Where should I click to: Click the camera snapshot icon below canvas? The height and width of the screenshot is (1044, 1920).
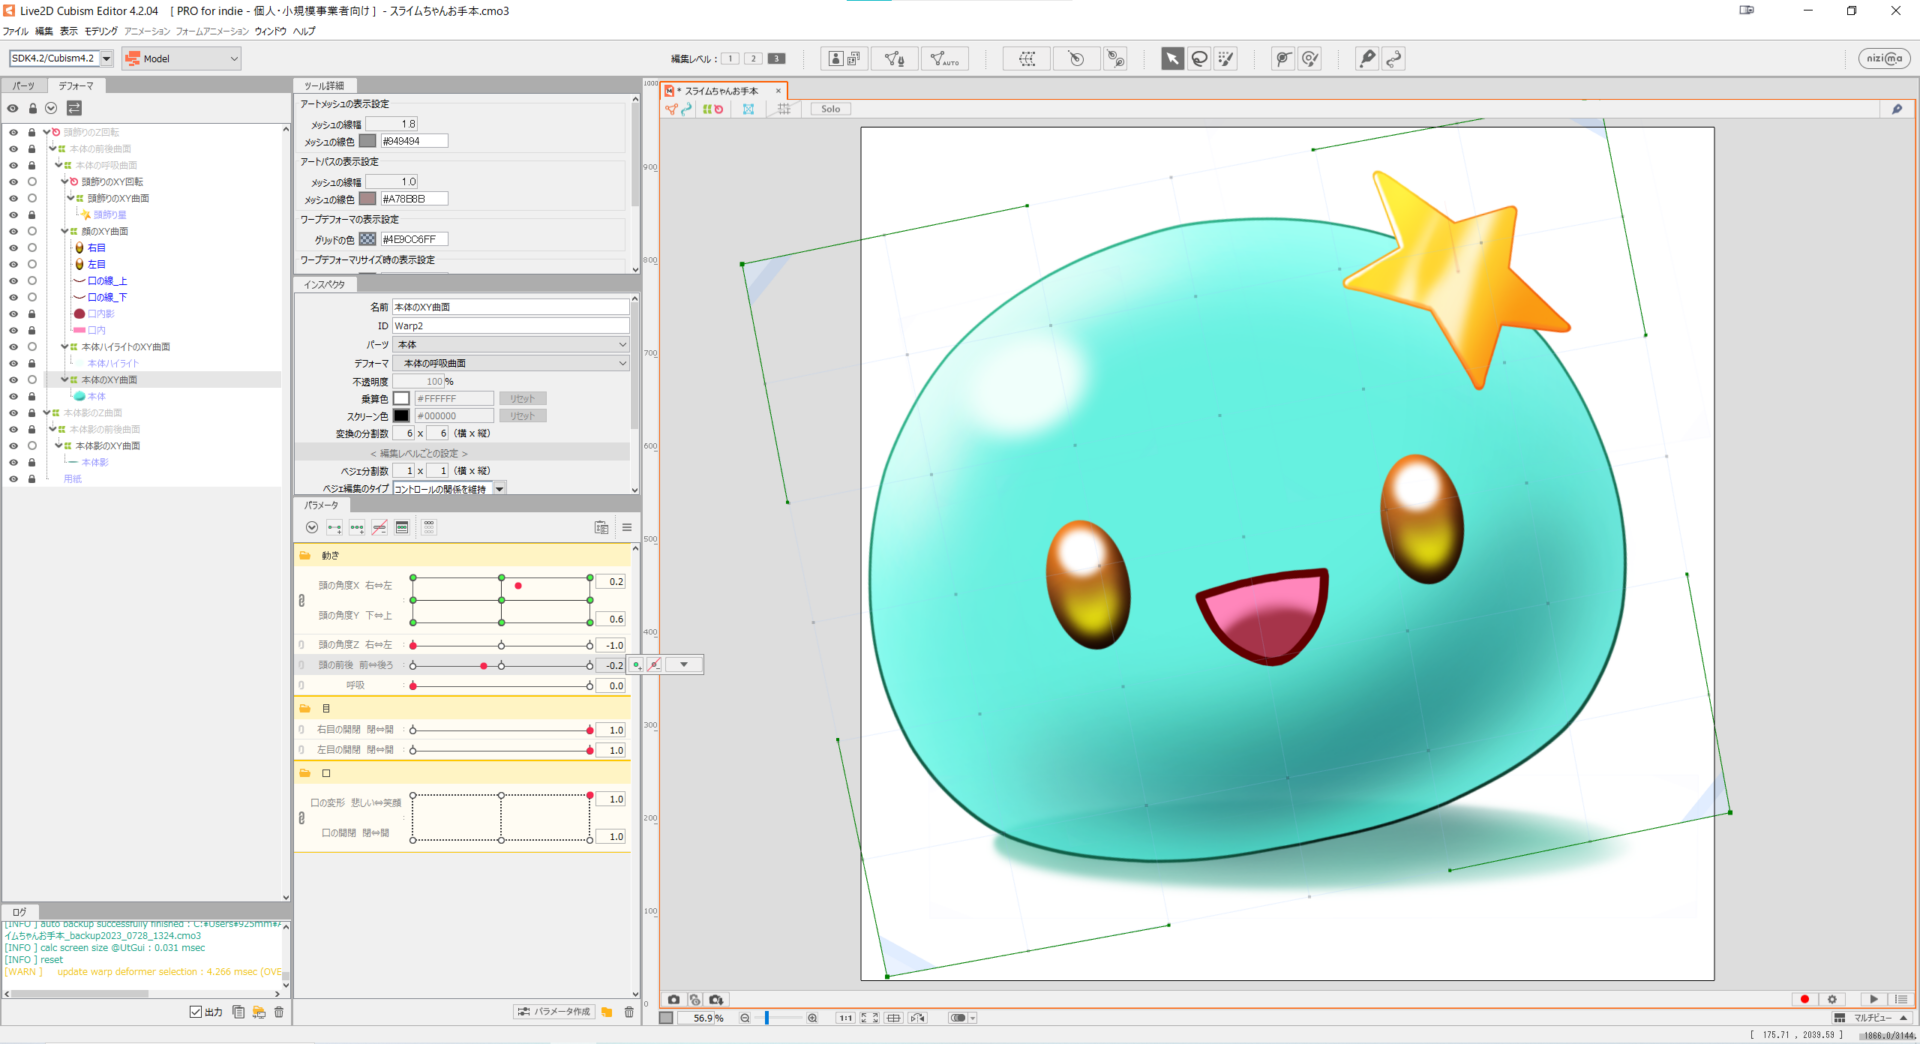pos(674,999)
